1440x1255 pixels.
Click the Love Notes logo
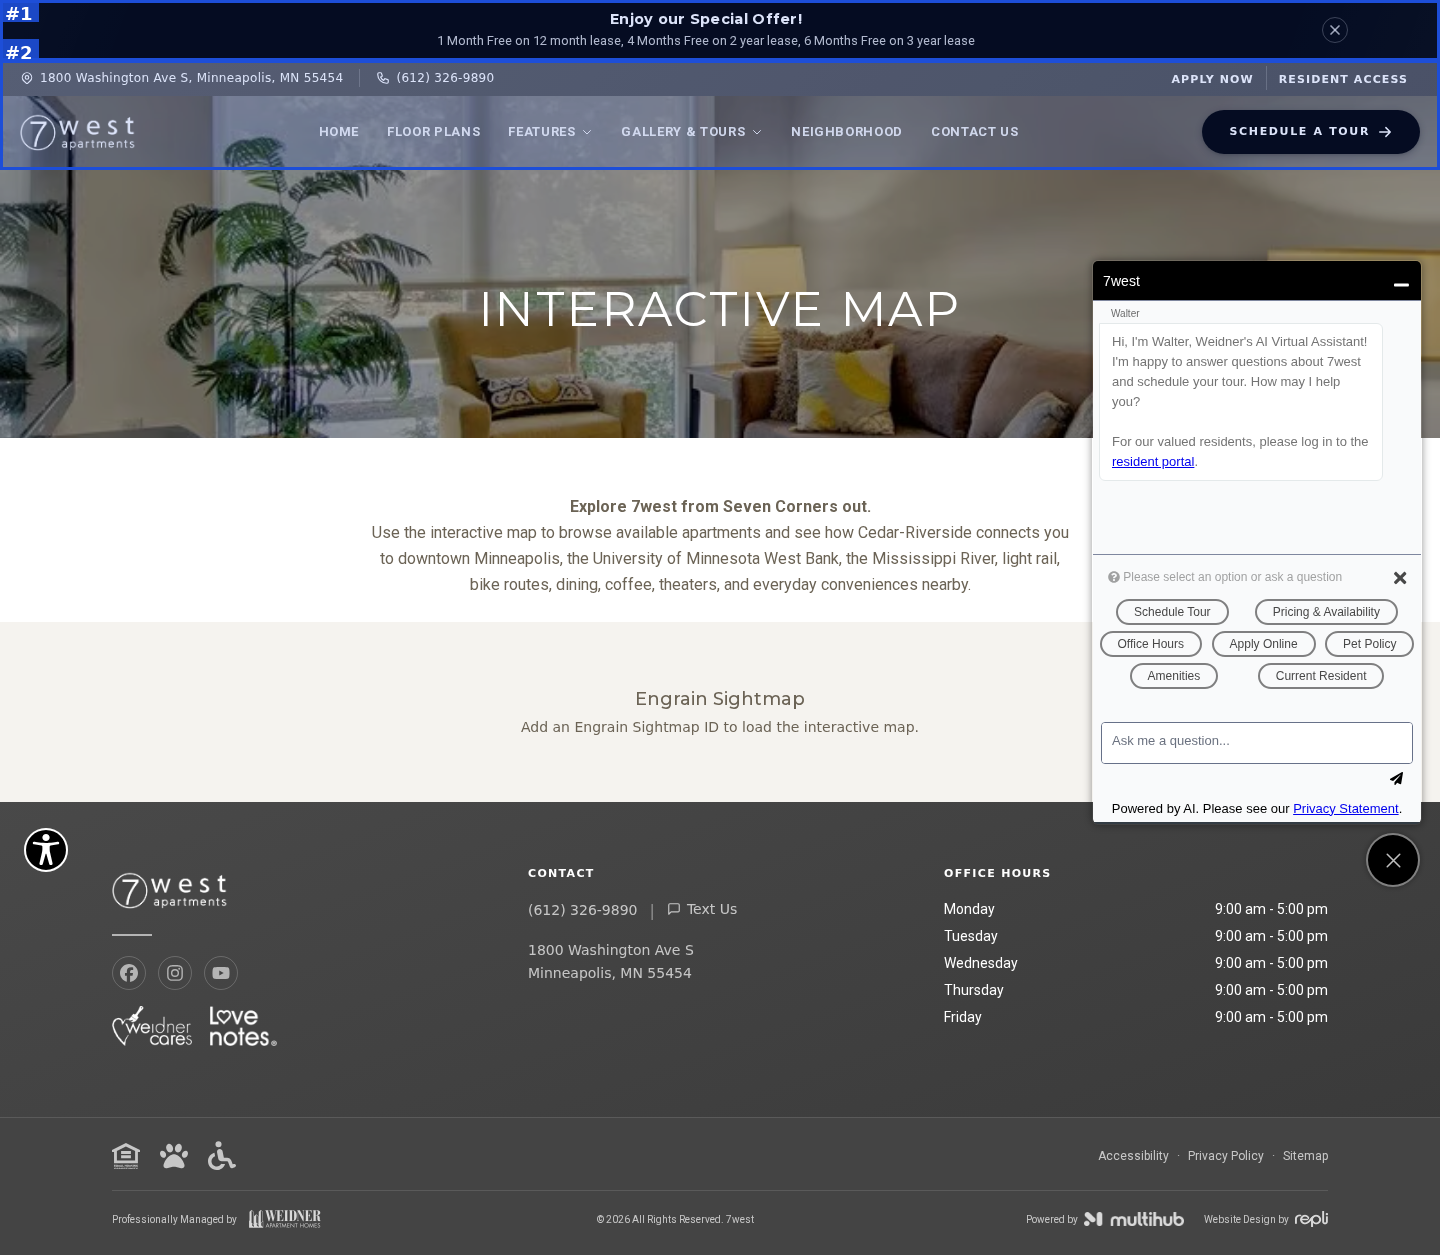point(243,1027)
